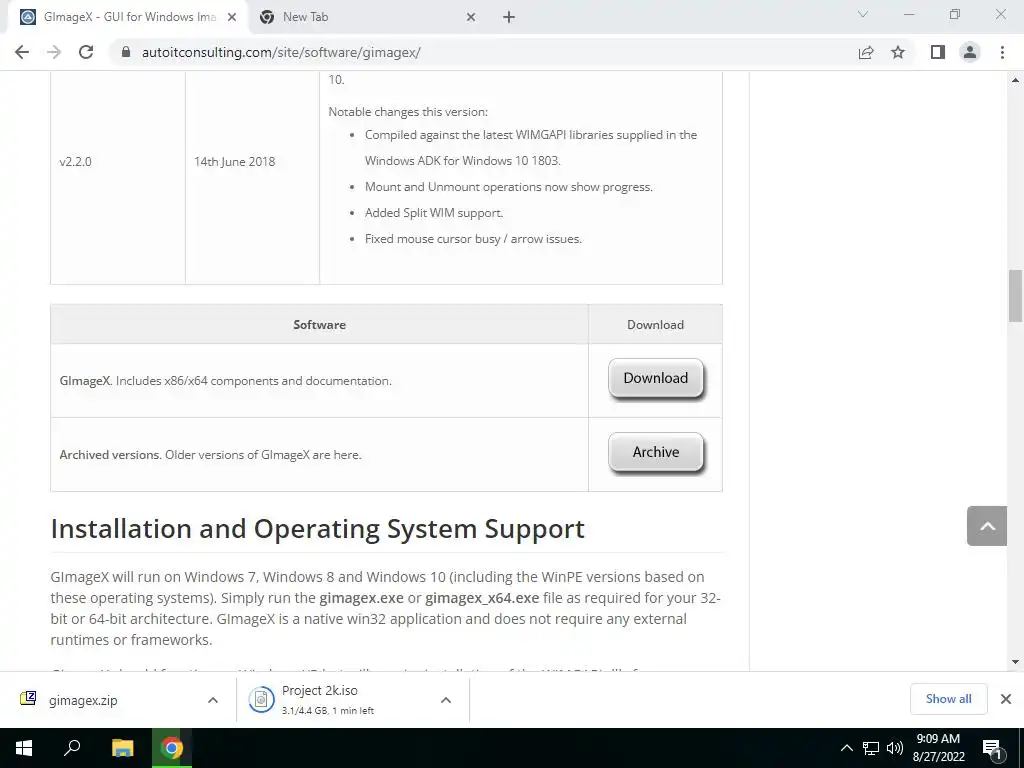This screenshot has width=1024, height=768.
Task: Click 'Fixed mouse cursor busy / arrow issues.' text
Action: coord(473,239)
